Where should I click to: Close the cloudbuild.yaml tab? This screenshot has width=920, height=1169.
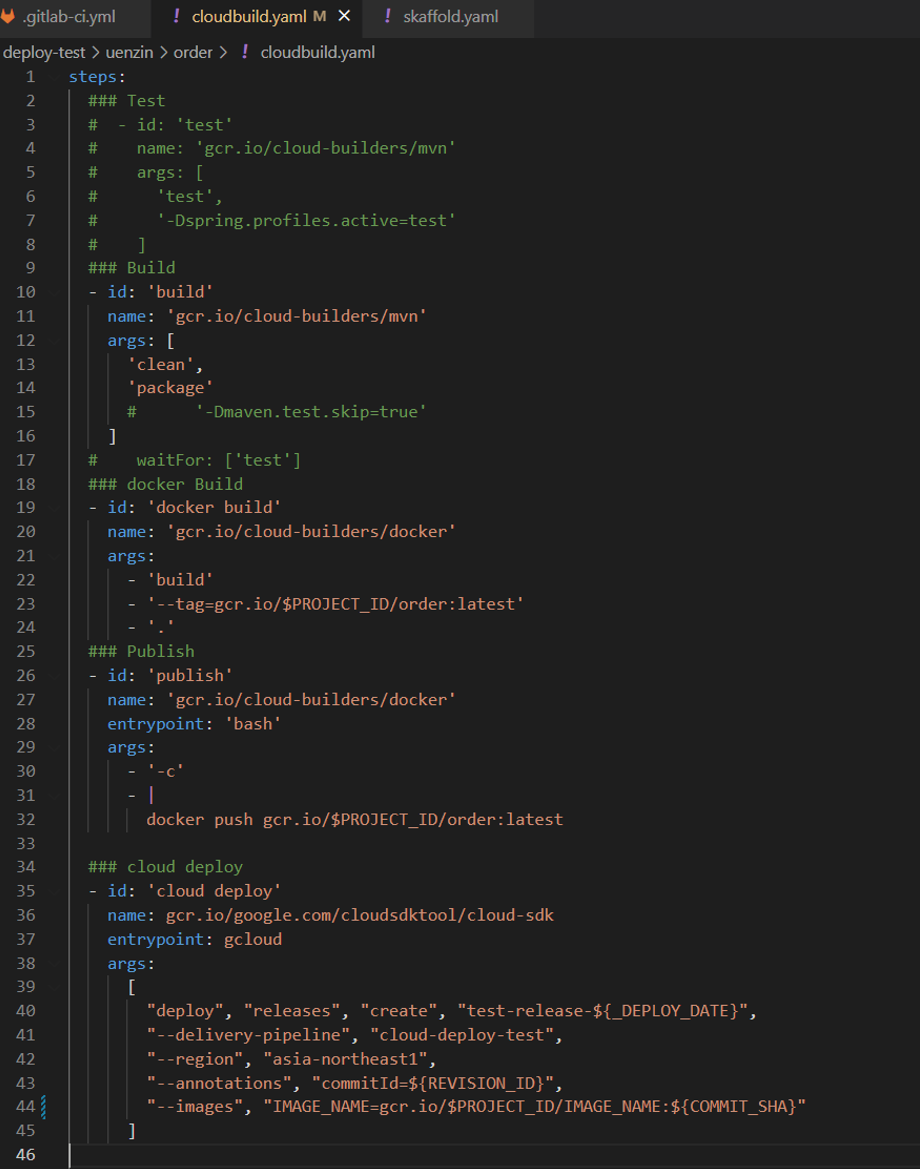[344, 16]
